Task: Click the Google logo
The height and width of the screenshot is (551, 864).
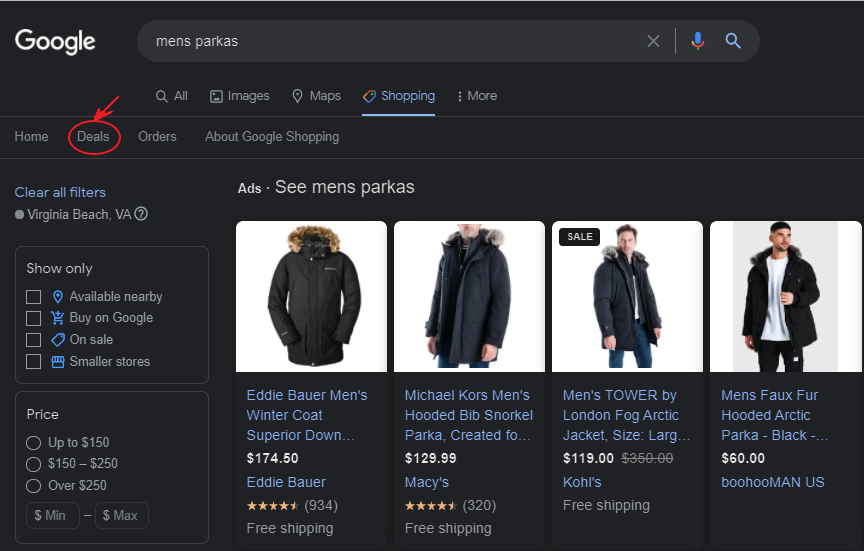Action: click(x=55, y=41)
